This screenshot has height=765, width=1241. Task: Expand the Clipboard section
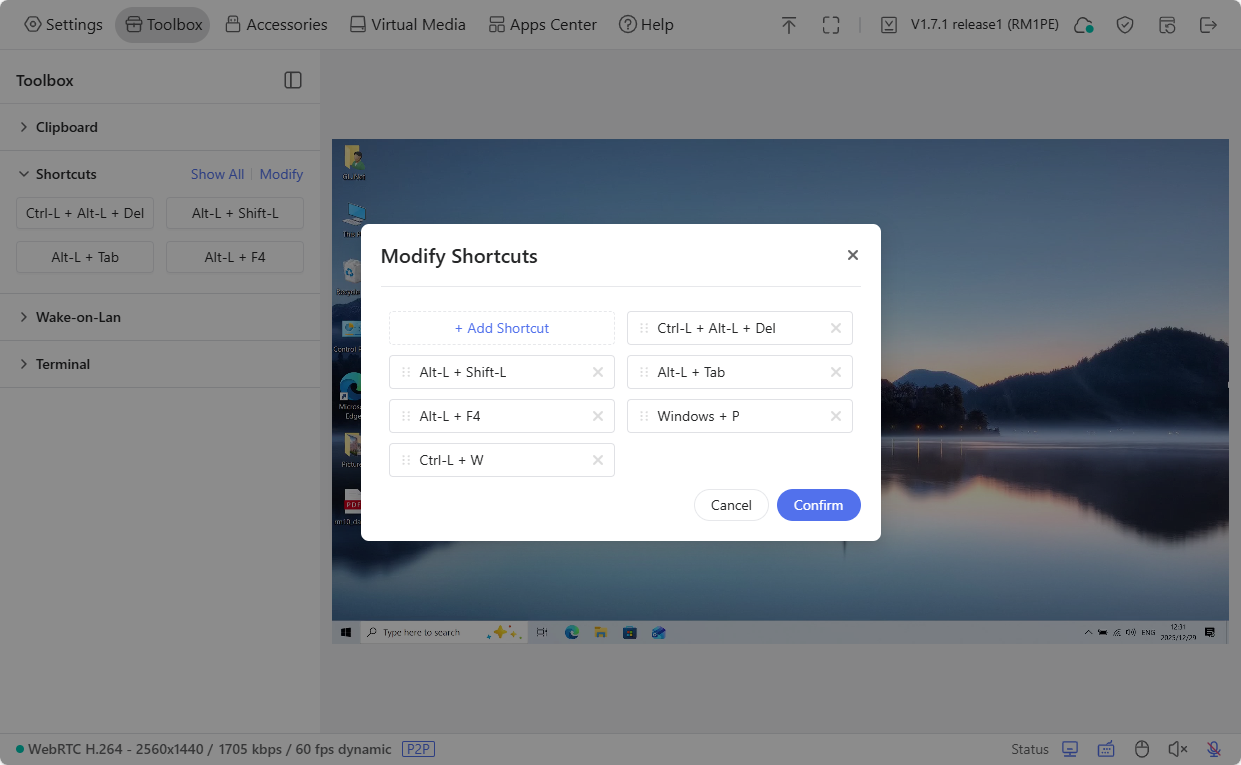[67, 127]
